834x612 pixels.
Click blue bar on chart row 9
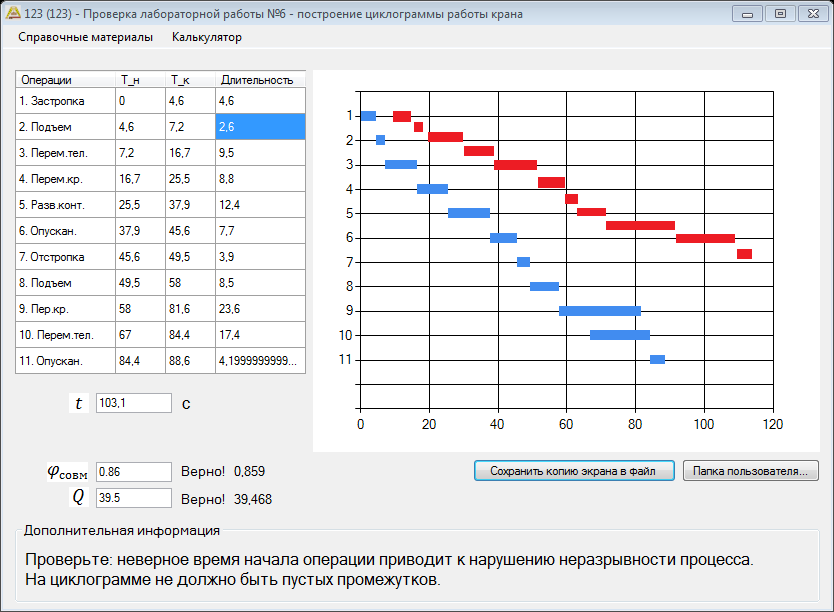(x=600, y=311)
